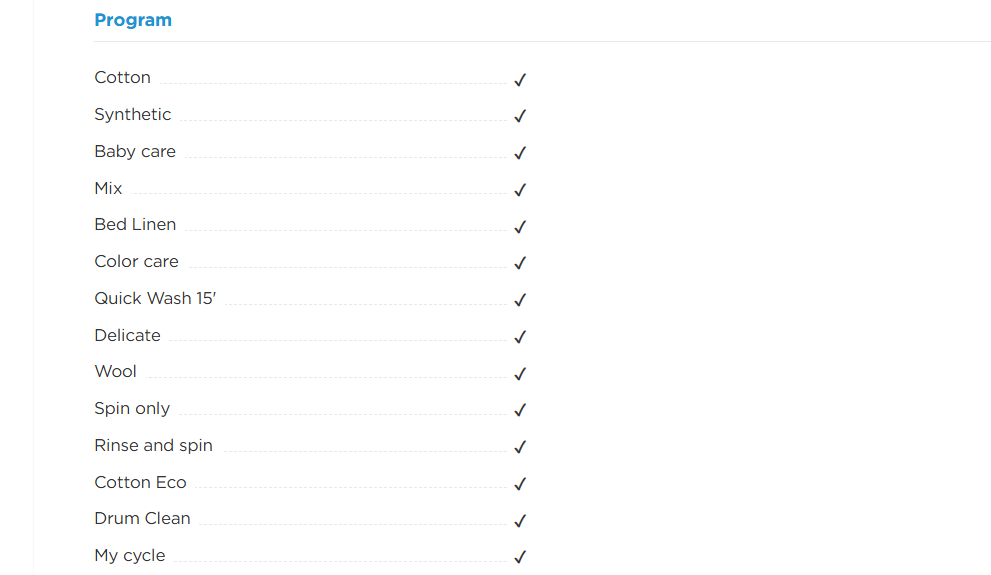Viewport: 991px width, 575px height.
Task: Click the checkmark beside Drum Clean
Action: click(520, 521)
